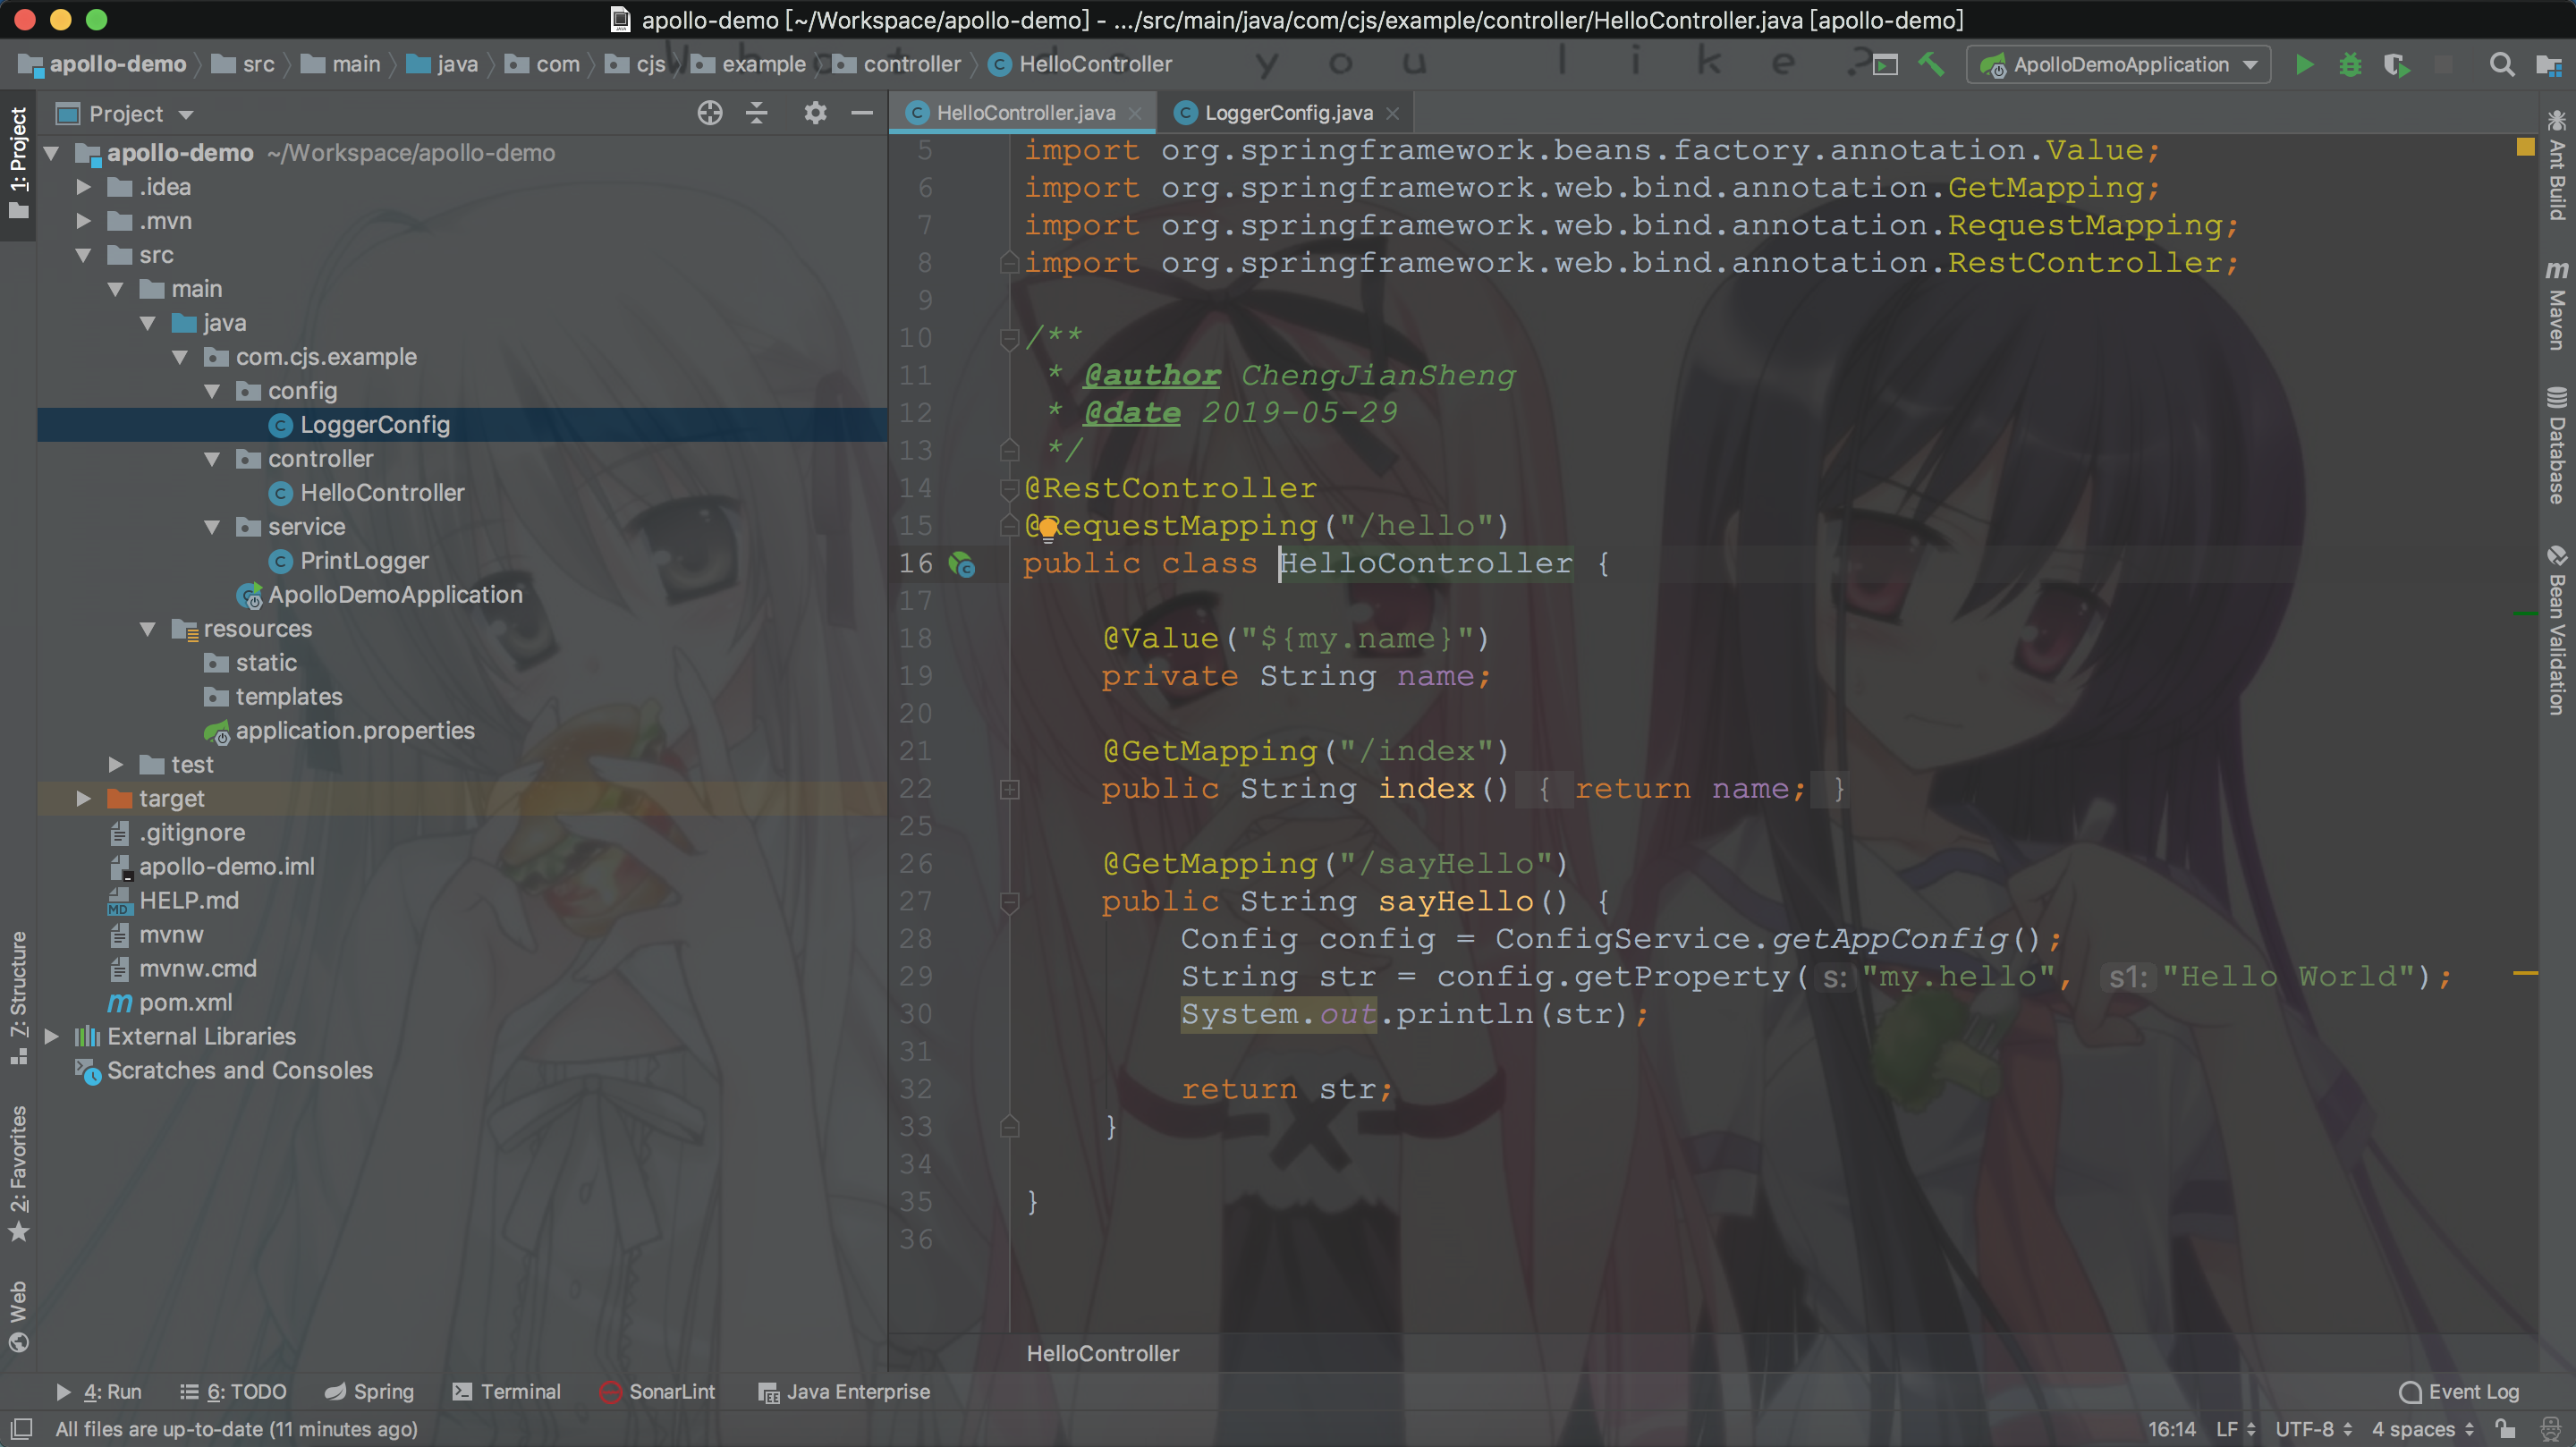Toggle the 1: Project side tab

(18, 164)
